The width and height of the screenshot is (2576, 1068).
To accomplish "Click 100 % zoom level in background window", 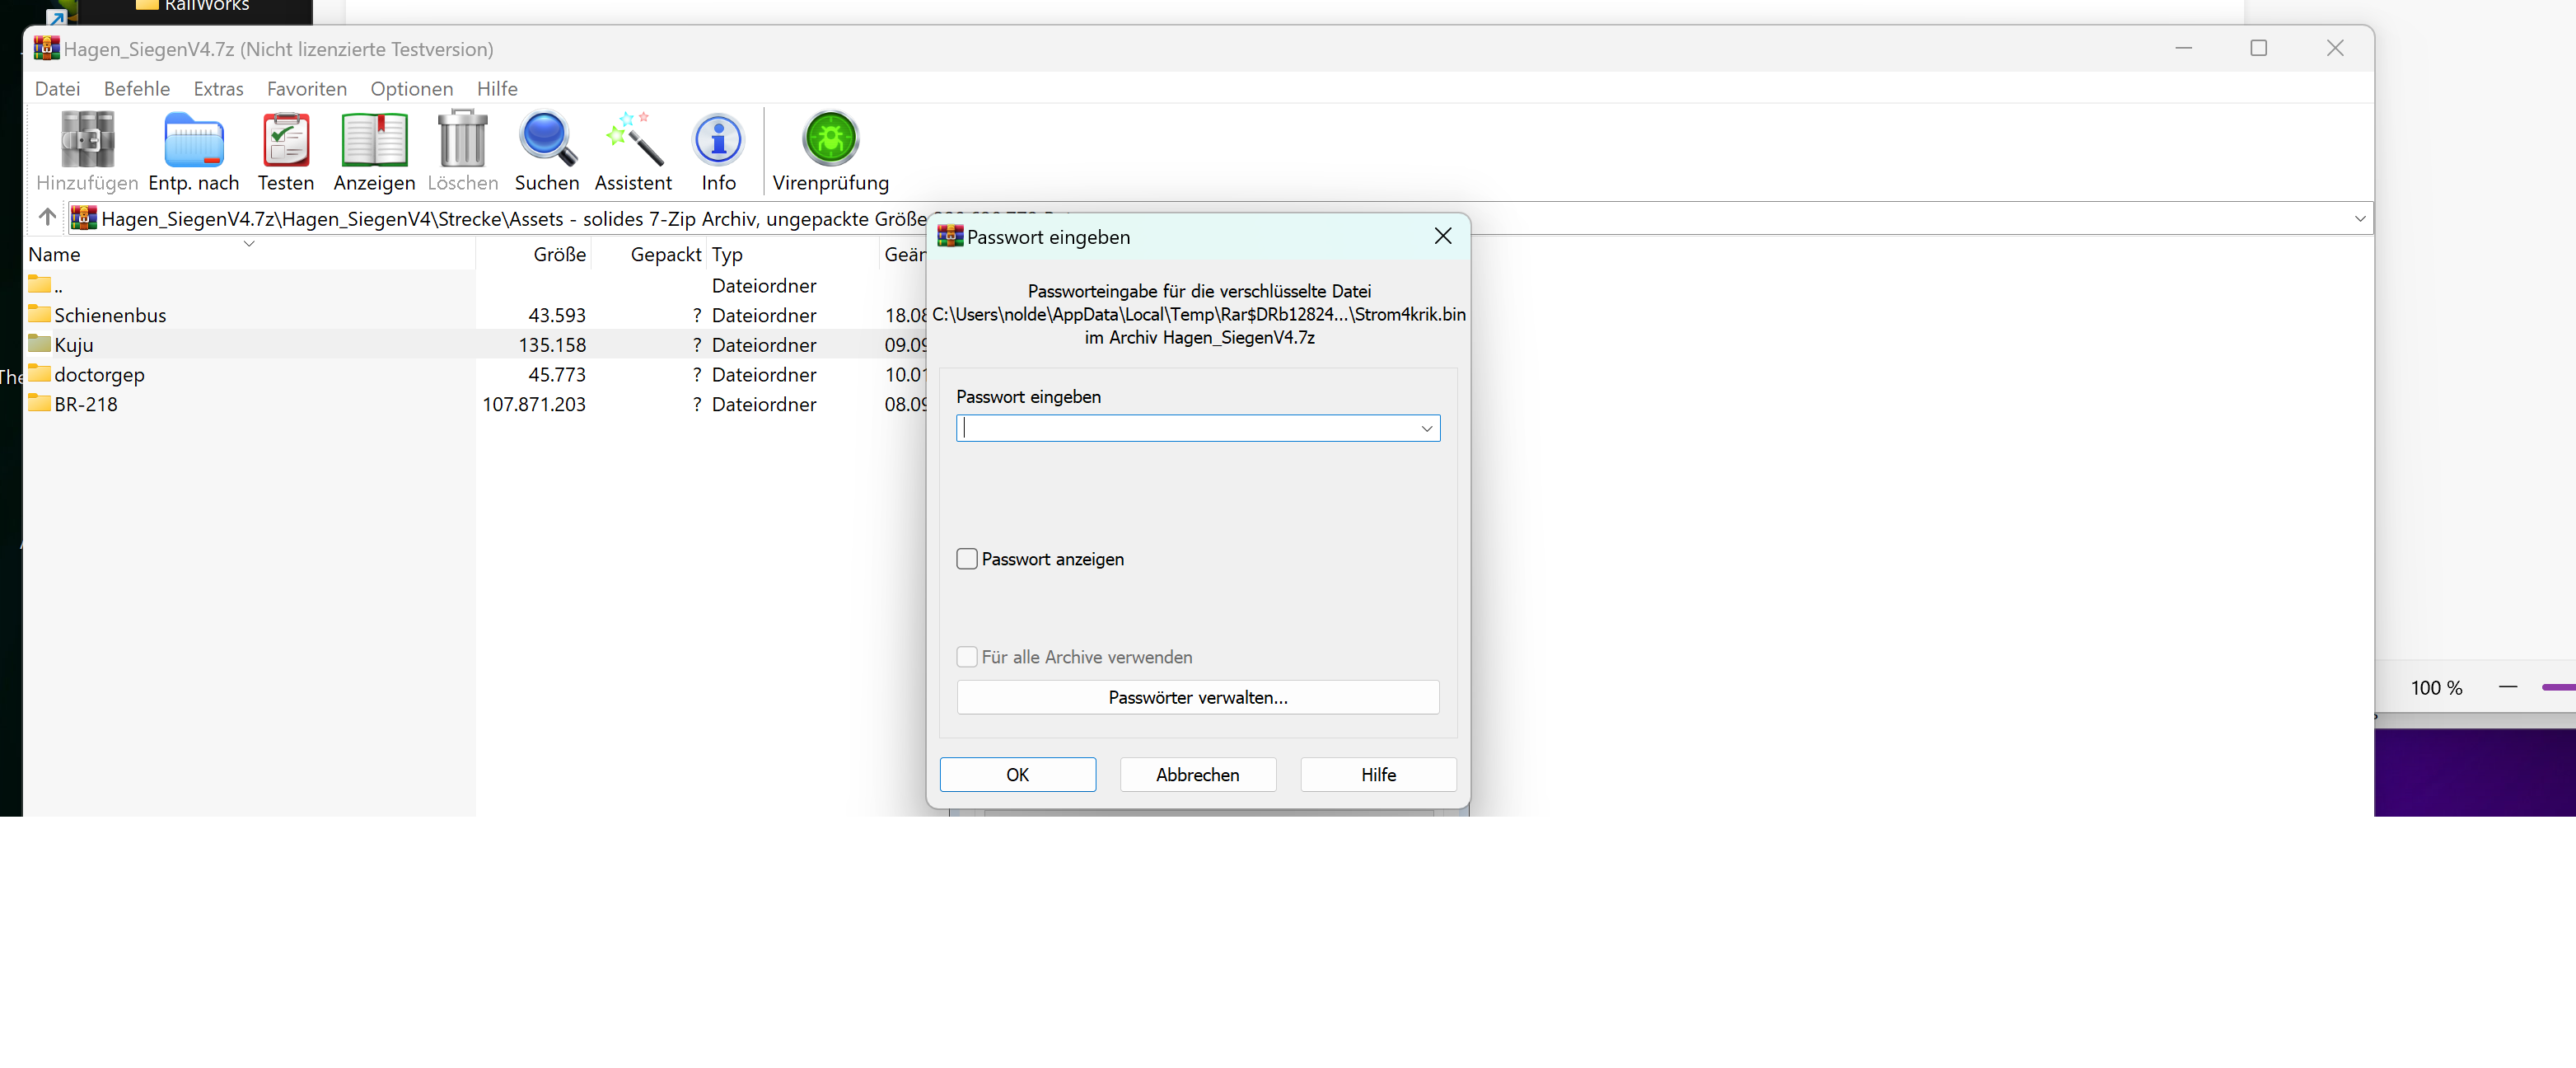I will point(2436,688).
